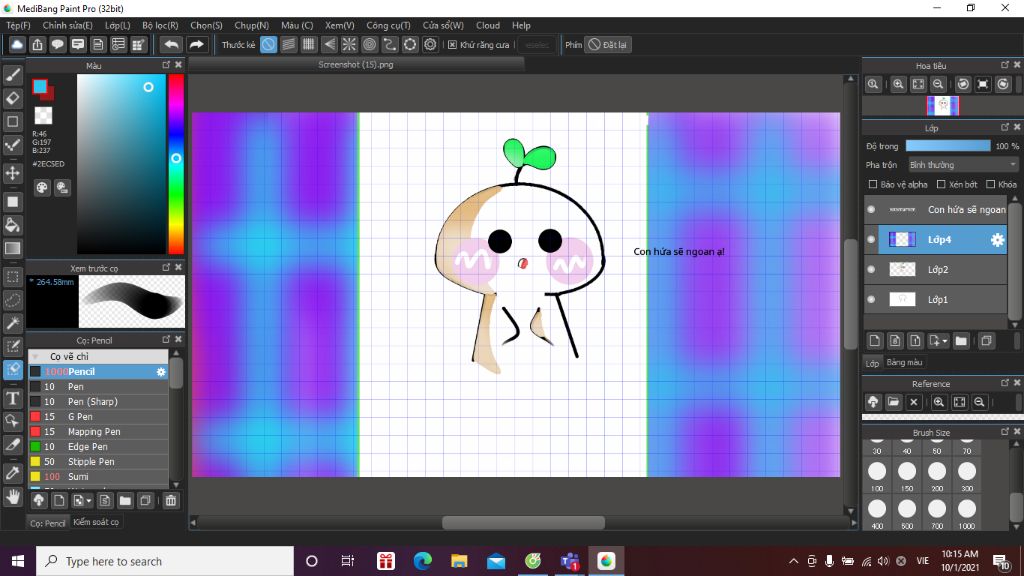
Task: Choose the Text tool
Action: pos(13,396)
